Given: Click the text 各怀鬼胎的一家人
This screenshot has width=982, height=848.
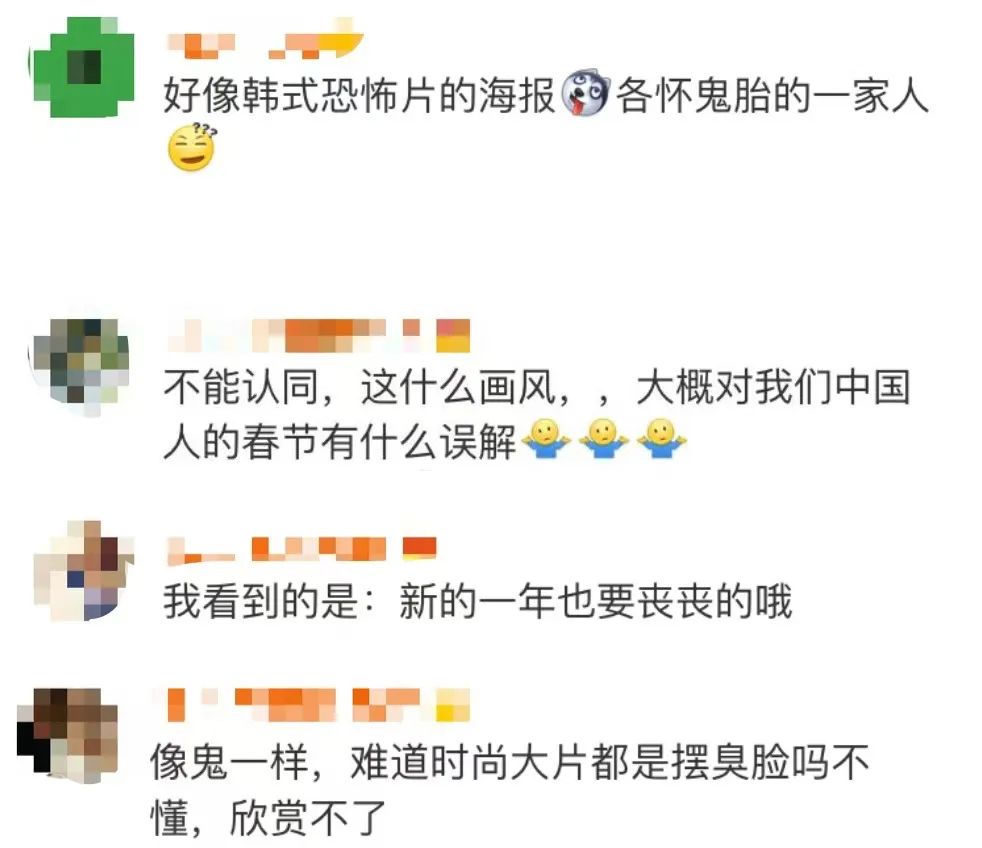Looking at the screenshot, I should click(x=772, y=96).
